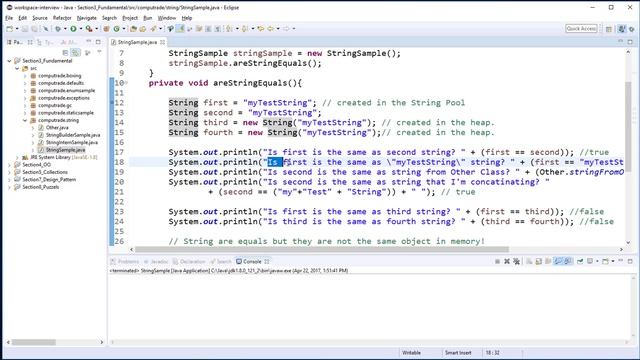Open the Window menu
Image resolution: width=640 pixels, height=360 pixels.
coord(167,18)
